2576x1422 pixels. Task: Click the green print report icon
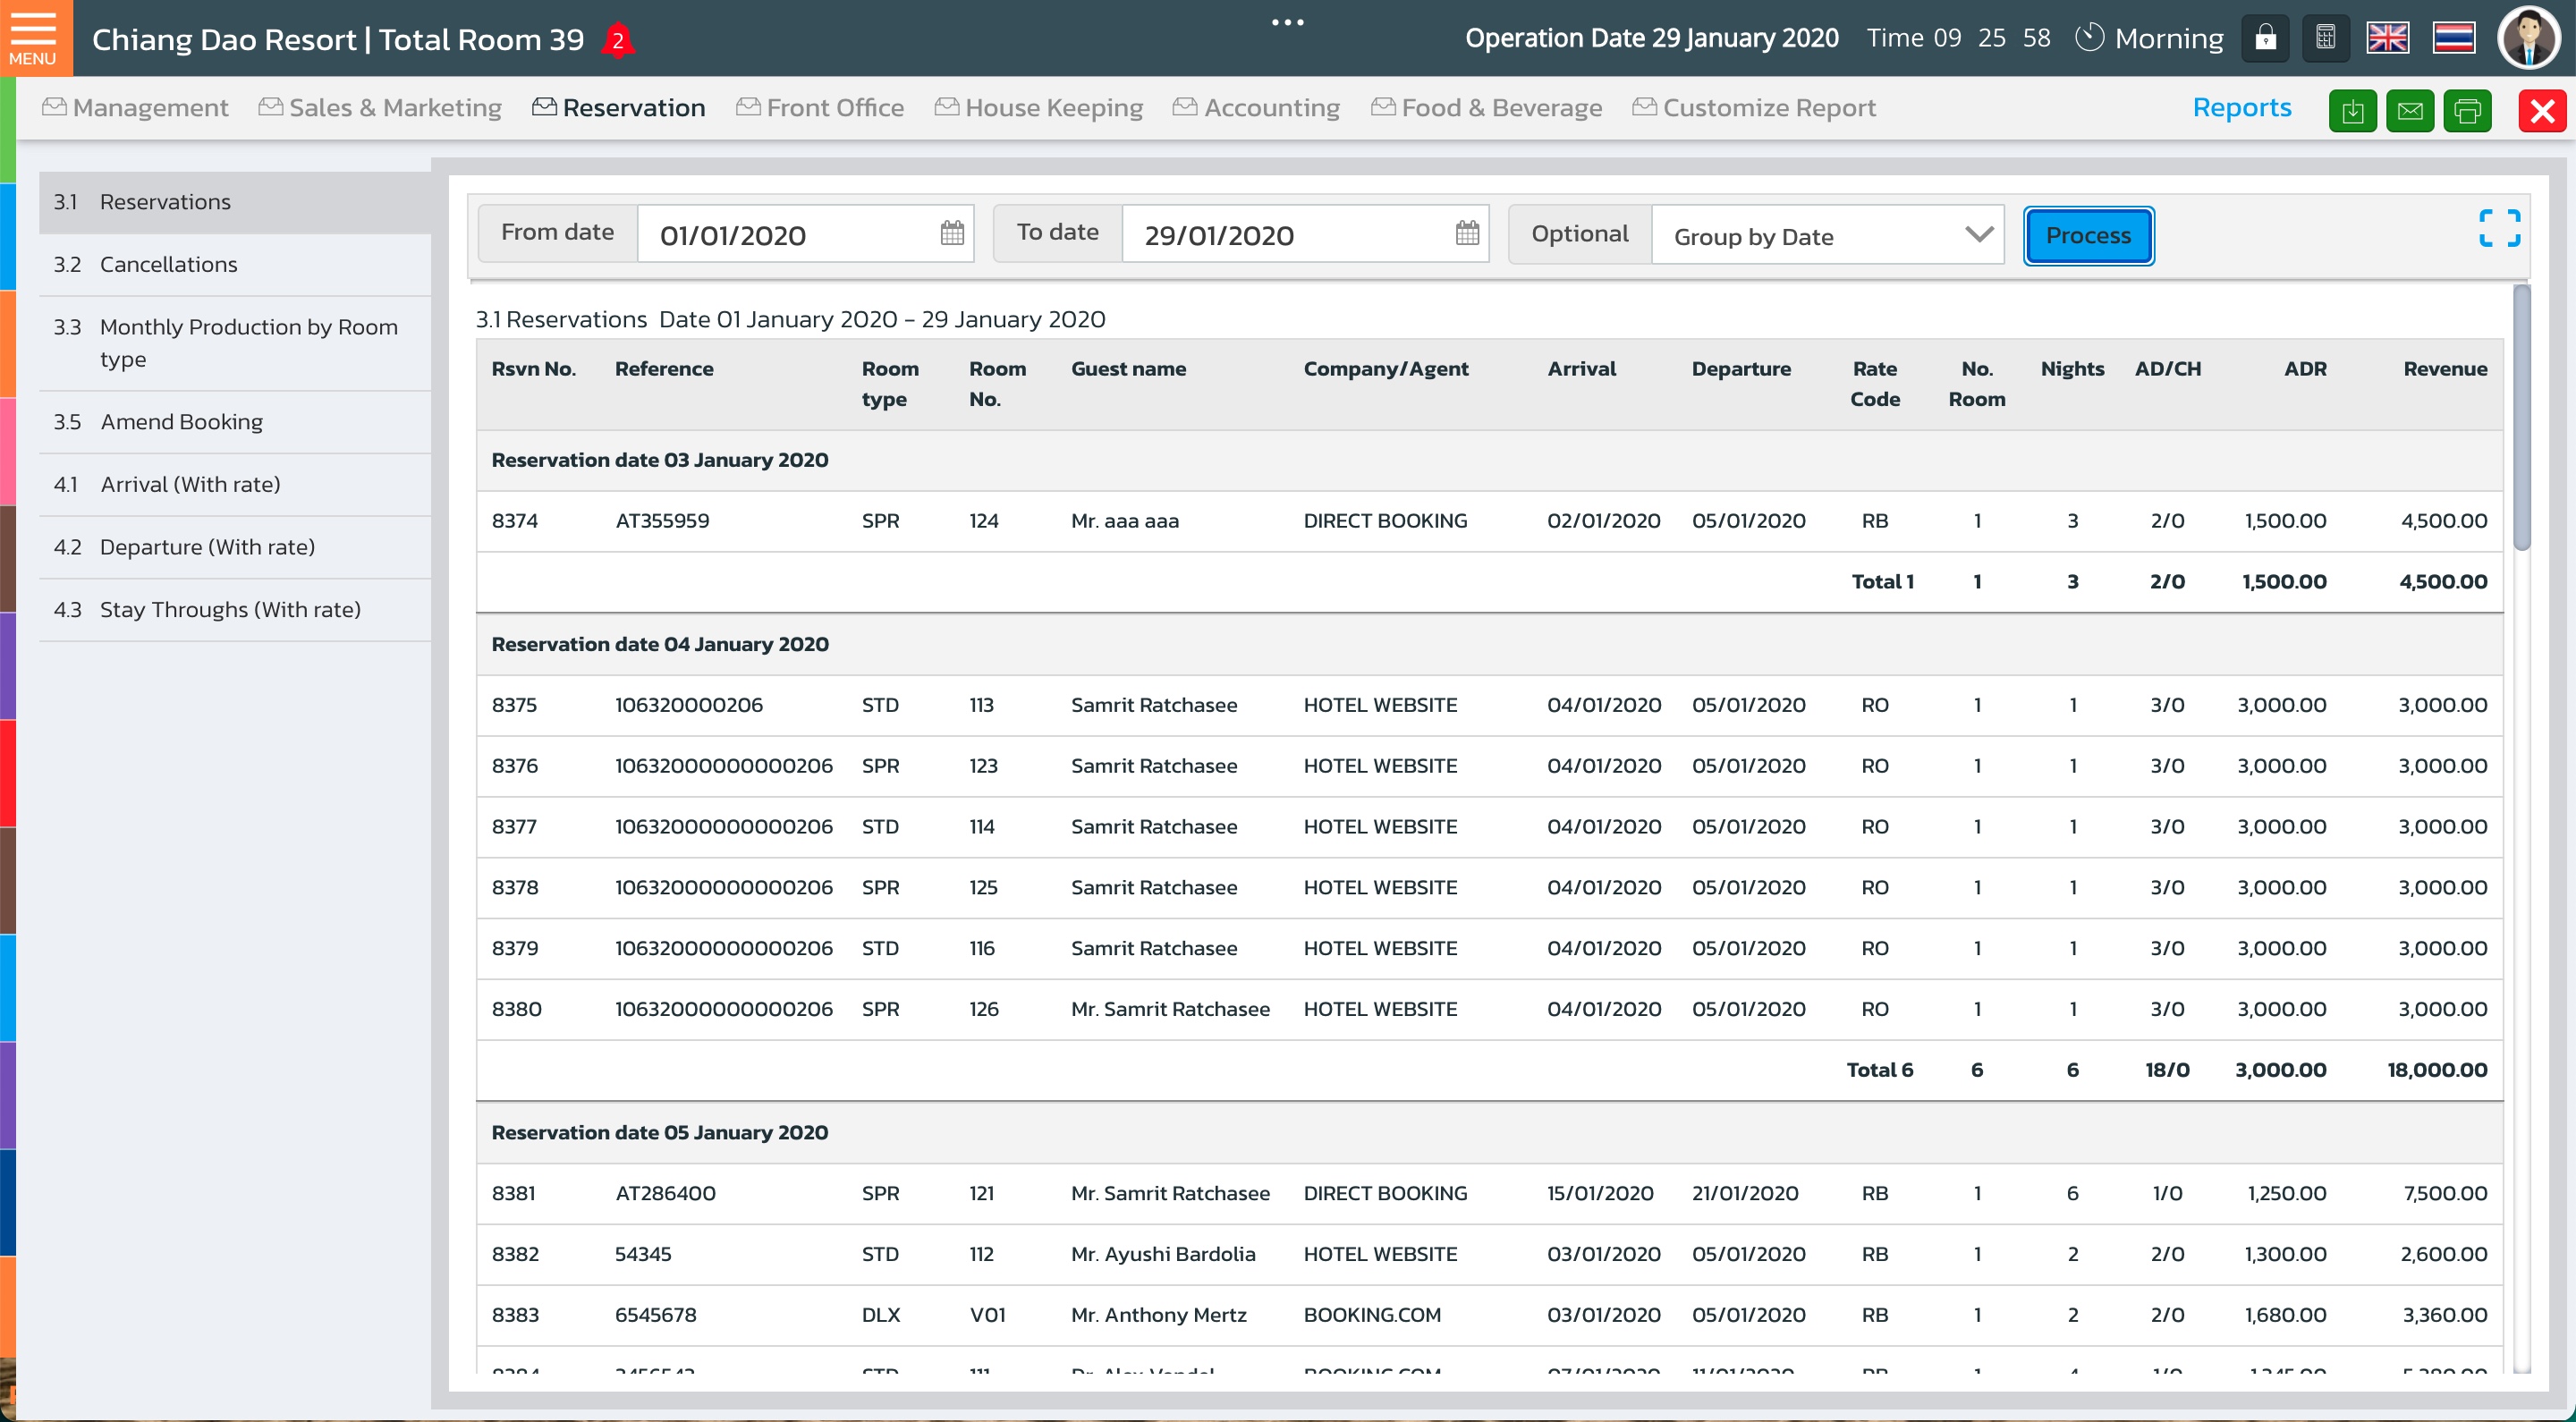pos(2468,110)
